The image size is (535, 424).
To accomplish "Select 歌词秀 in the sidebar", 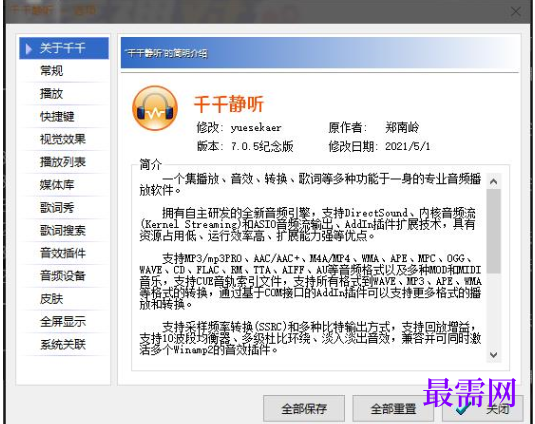I will 64,208.
